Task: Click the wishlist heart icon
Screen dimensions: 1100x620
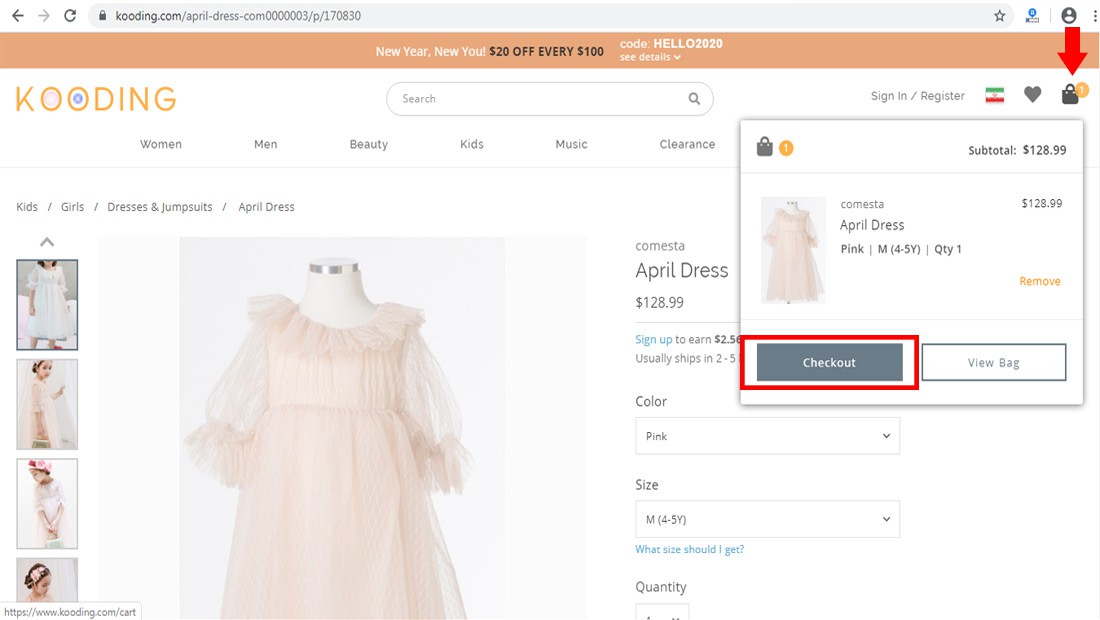Action: tap(1032, 95)
